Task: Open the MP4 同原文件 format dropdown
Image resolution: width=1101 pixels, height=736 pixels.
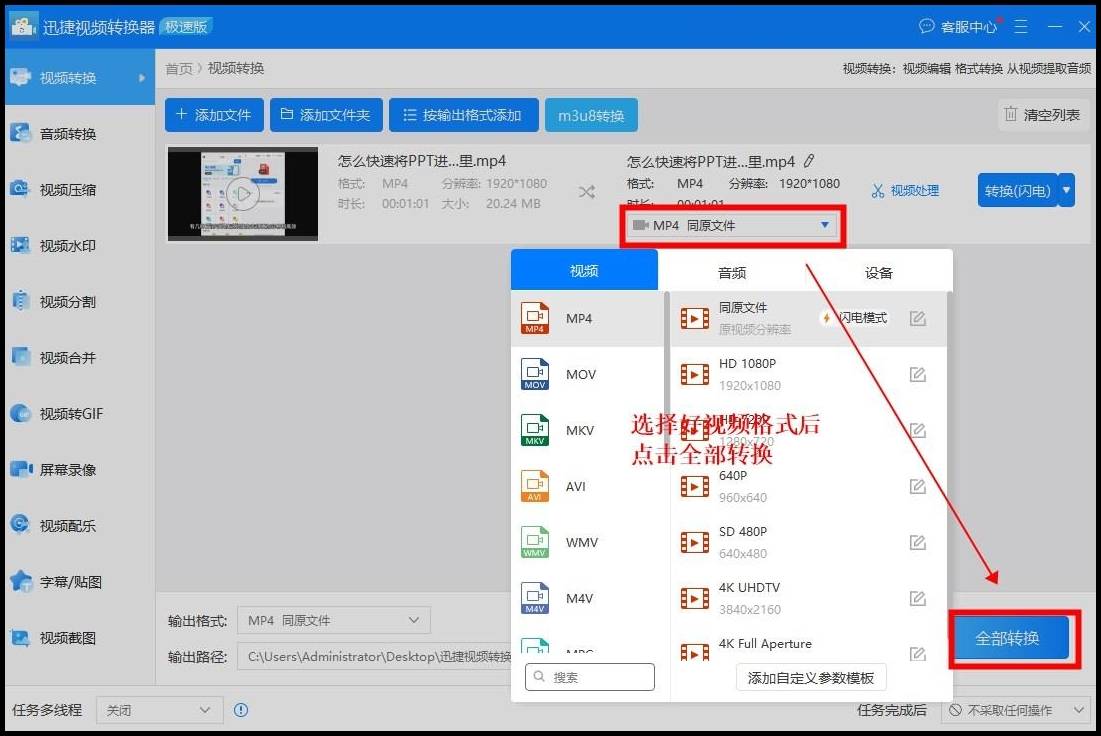Action: tap(732, 225)
